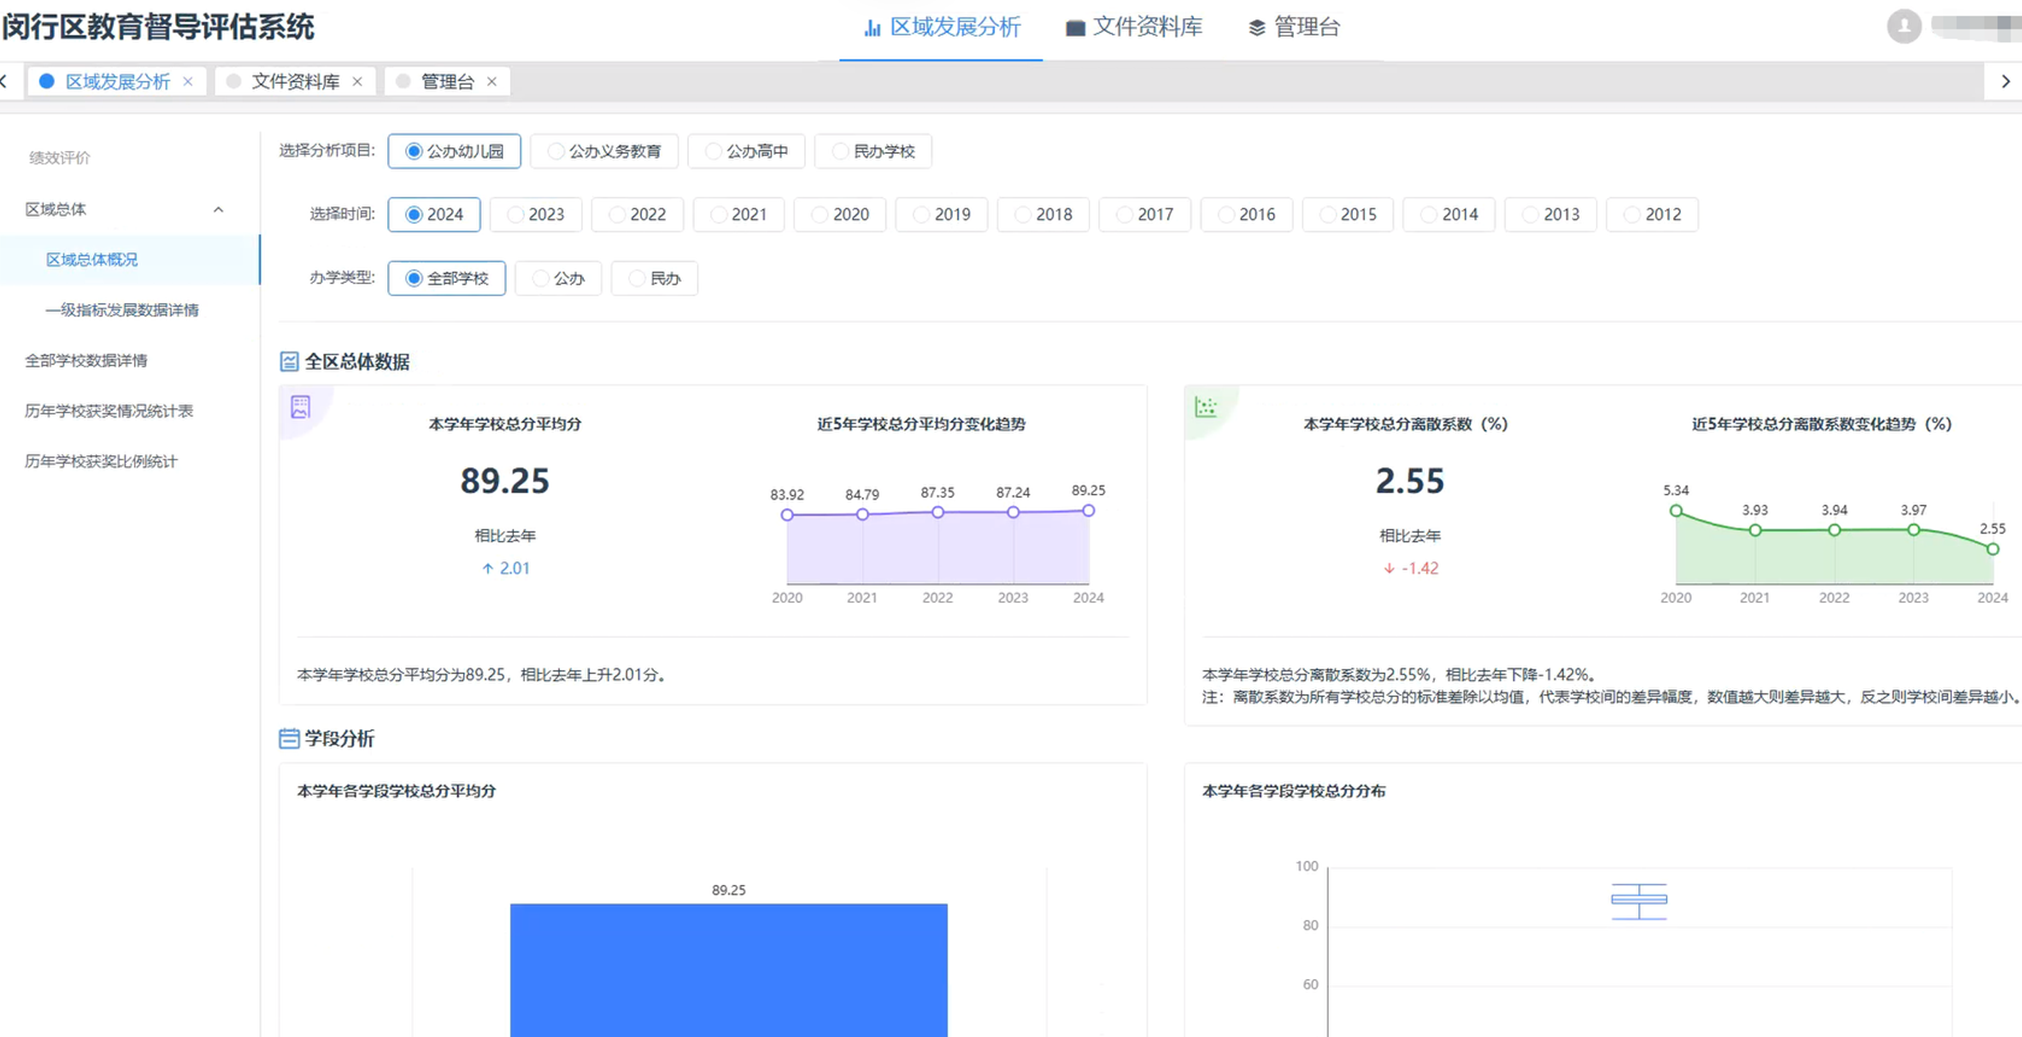Select year 2022
Screen dimensions: 2022x1037
[x=637, y=215]
